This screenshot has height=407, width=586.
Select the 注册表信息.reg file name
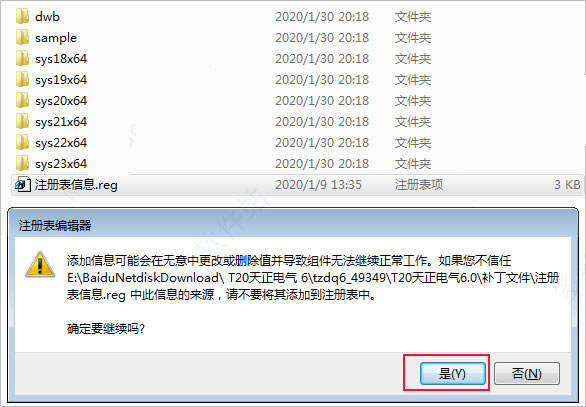tap(76, 185)
